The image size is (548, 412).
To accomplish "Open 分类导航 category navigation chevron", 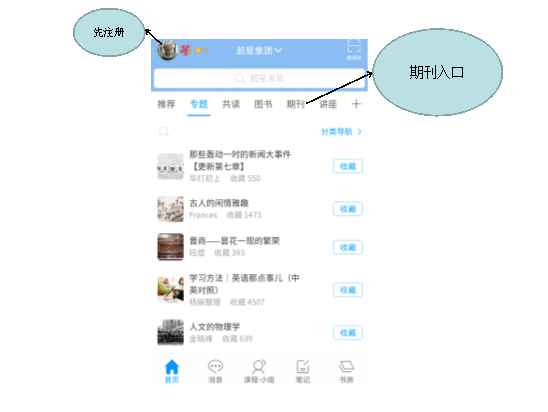I will [x=341, y=132].
